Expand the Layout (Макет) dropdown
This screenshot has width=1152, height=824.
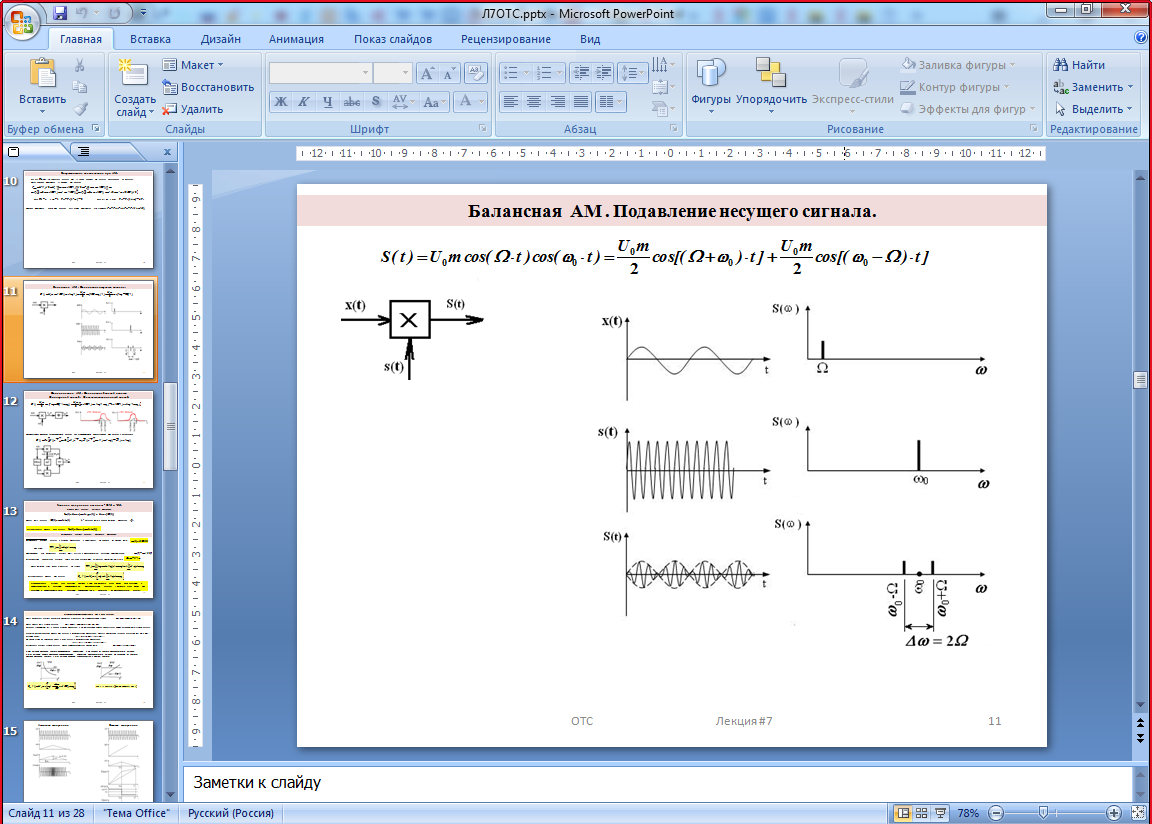point(203,65)
